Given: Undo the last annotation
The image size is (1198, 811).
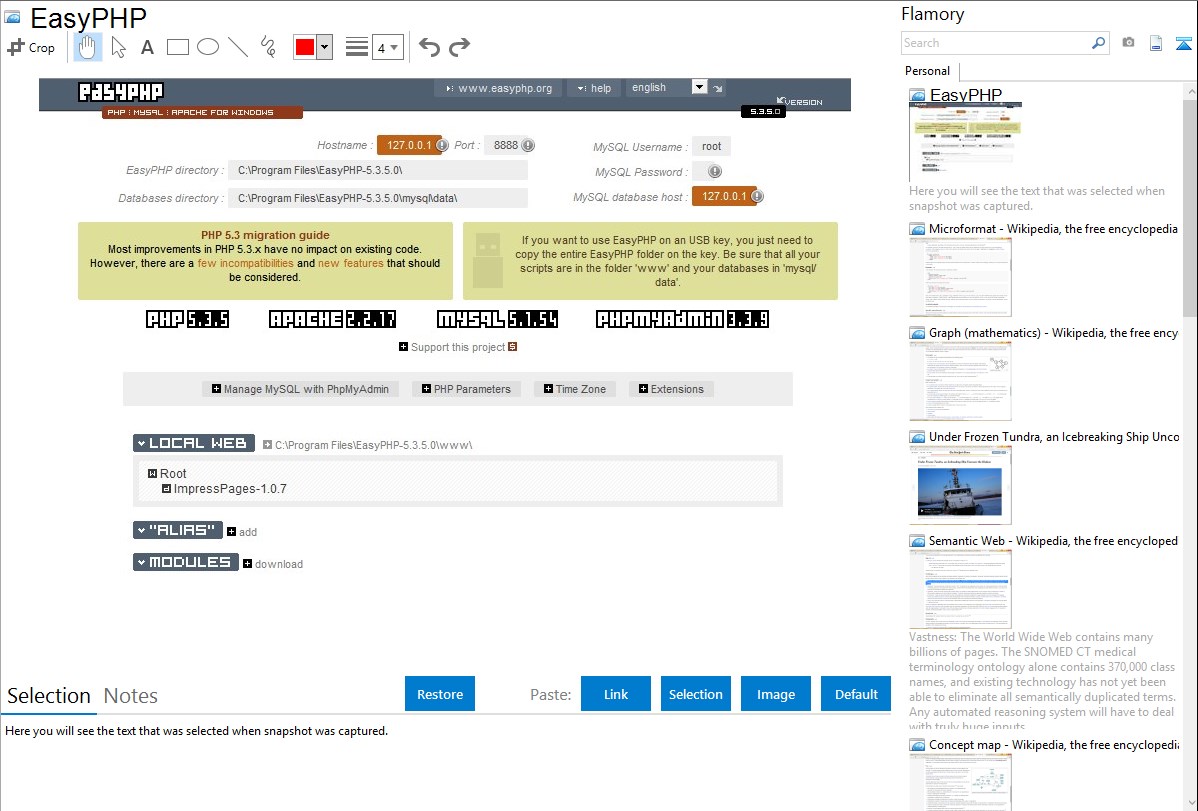Looking at the screenshot, I should click(429, 47).
